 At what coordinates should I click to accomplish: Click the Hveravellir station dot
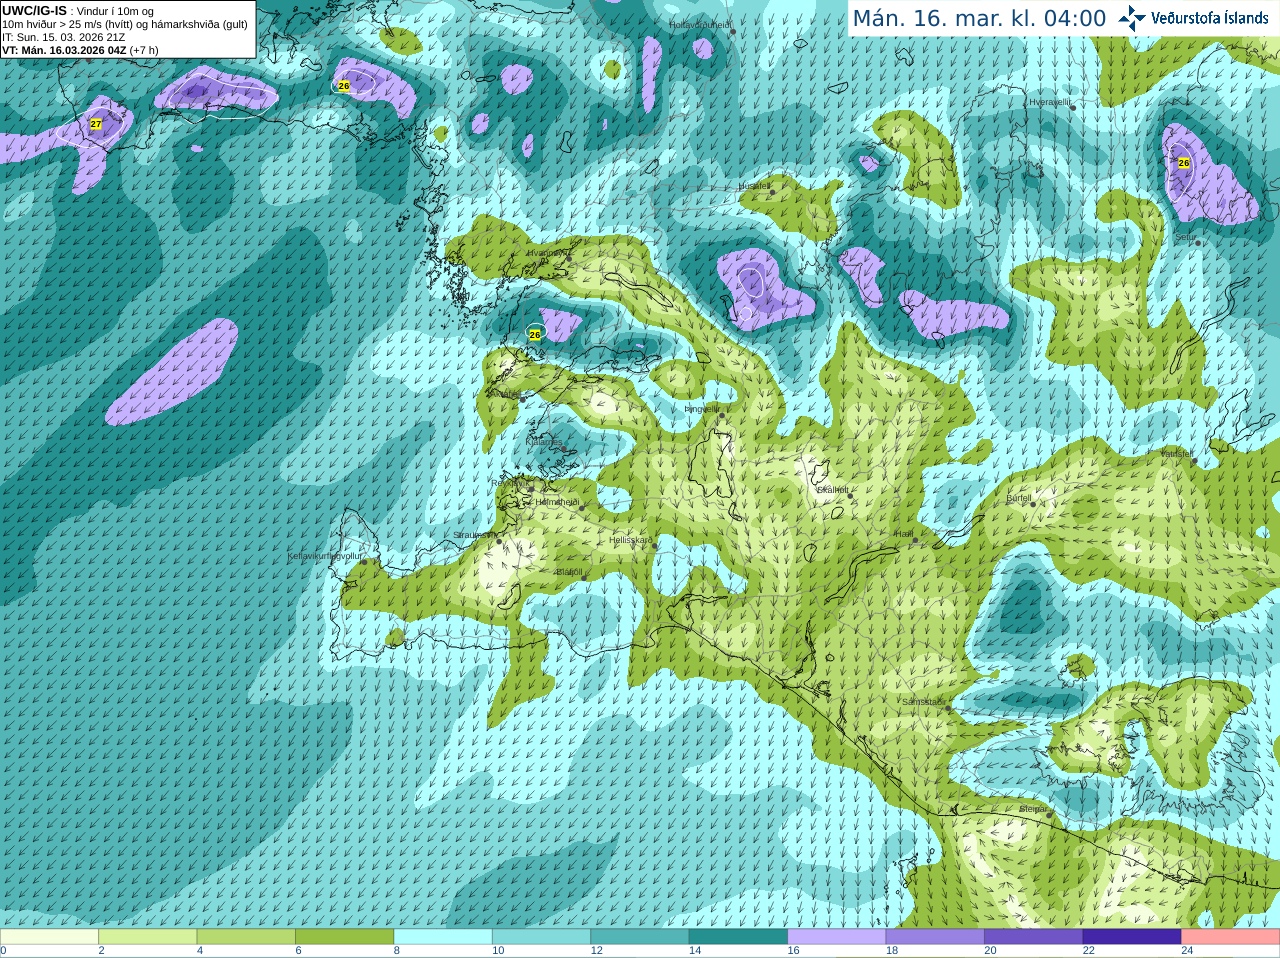tap(1073, 107)
